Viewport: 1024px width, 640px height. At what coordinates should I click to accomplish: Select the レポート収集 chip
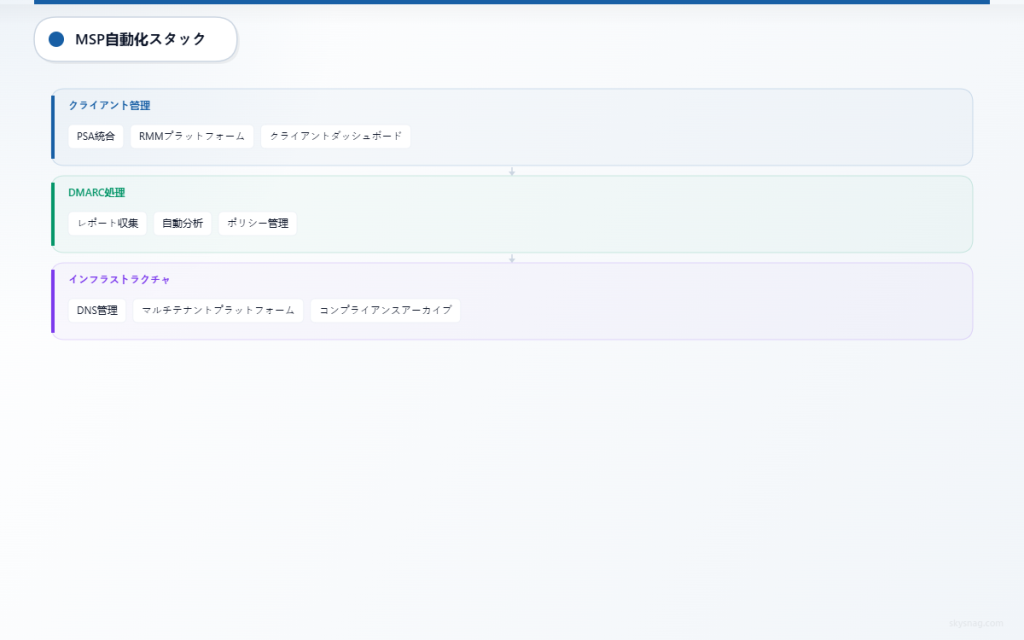click(x=105, y=223)
